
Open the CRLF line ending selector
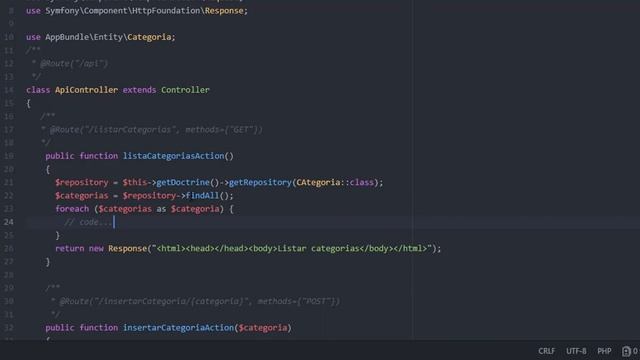[546, 351]
